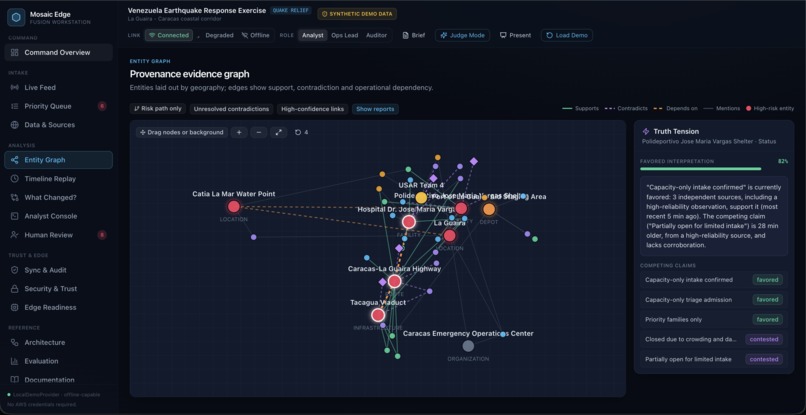
Task: Select the USAR Team 4 yellow node
Action: pos(421,197)
